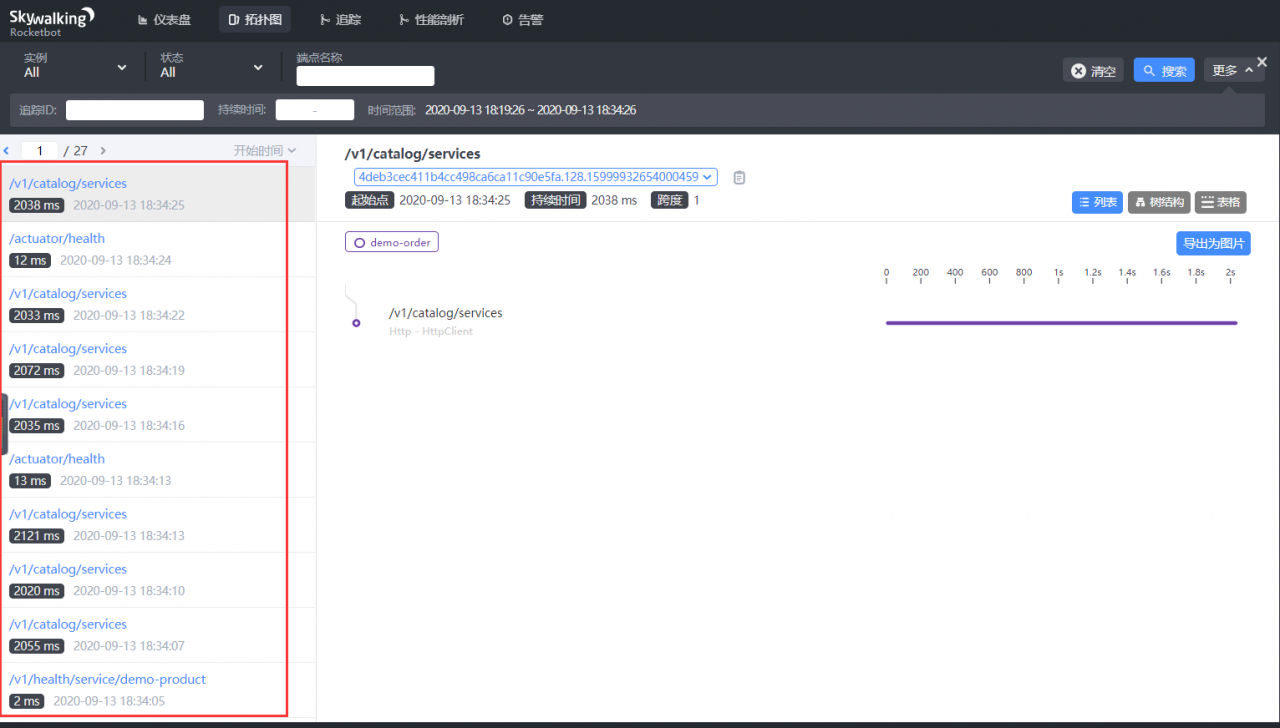Screen dimensions: 1280x728
Task: Open the 仪表盘 dashboard tab
Action: 164,20
